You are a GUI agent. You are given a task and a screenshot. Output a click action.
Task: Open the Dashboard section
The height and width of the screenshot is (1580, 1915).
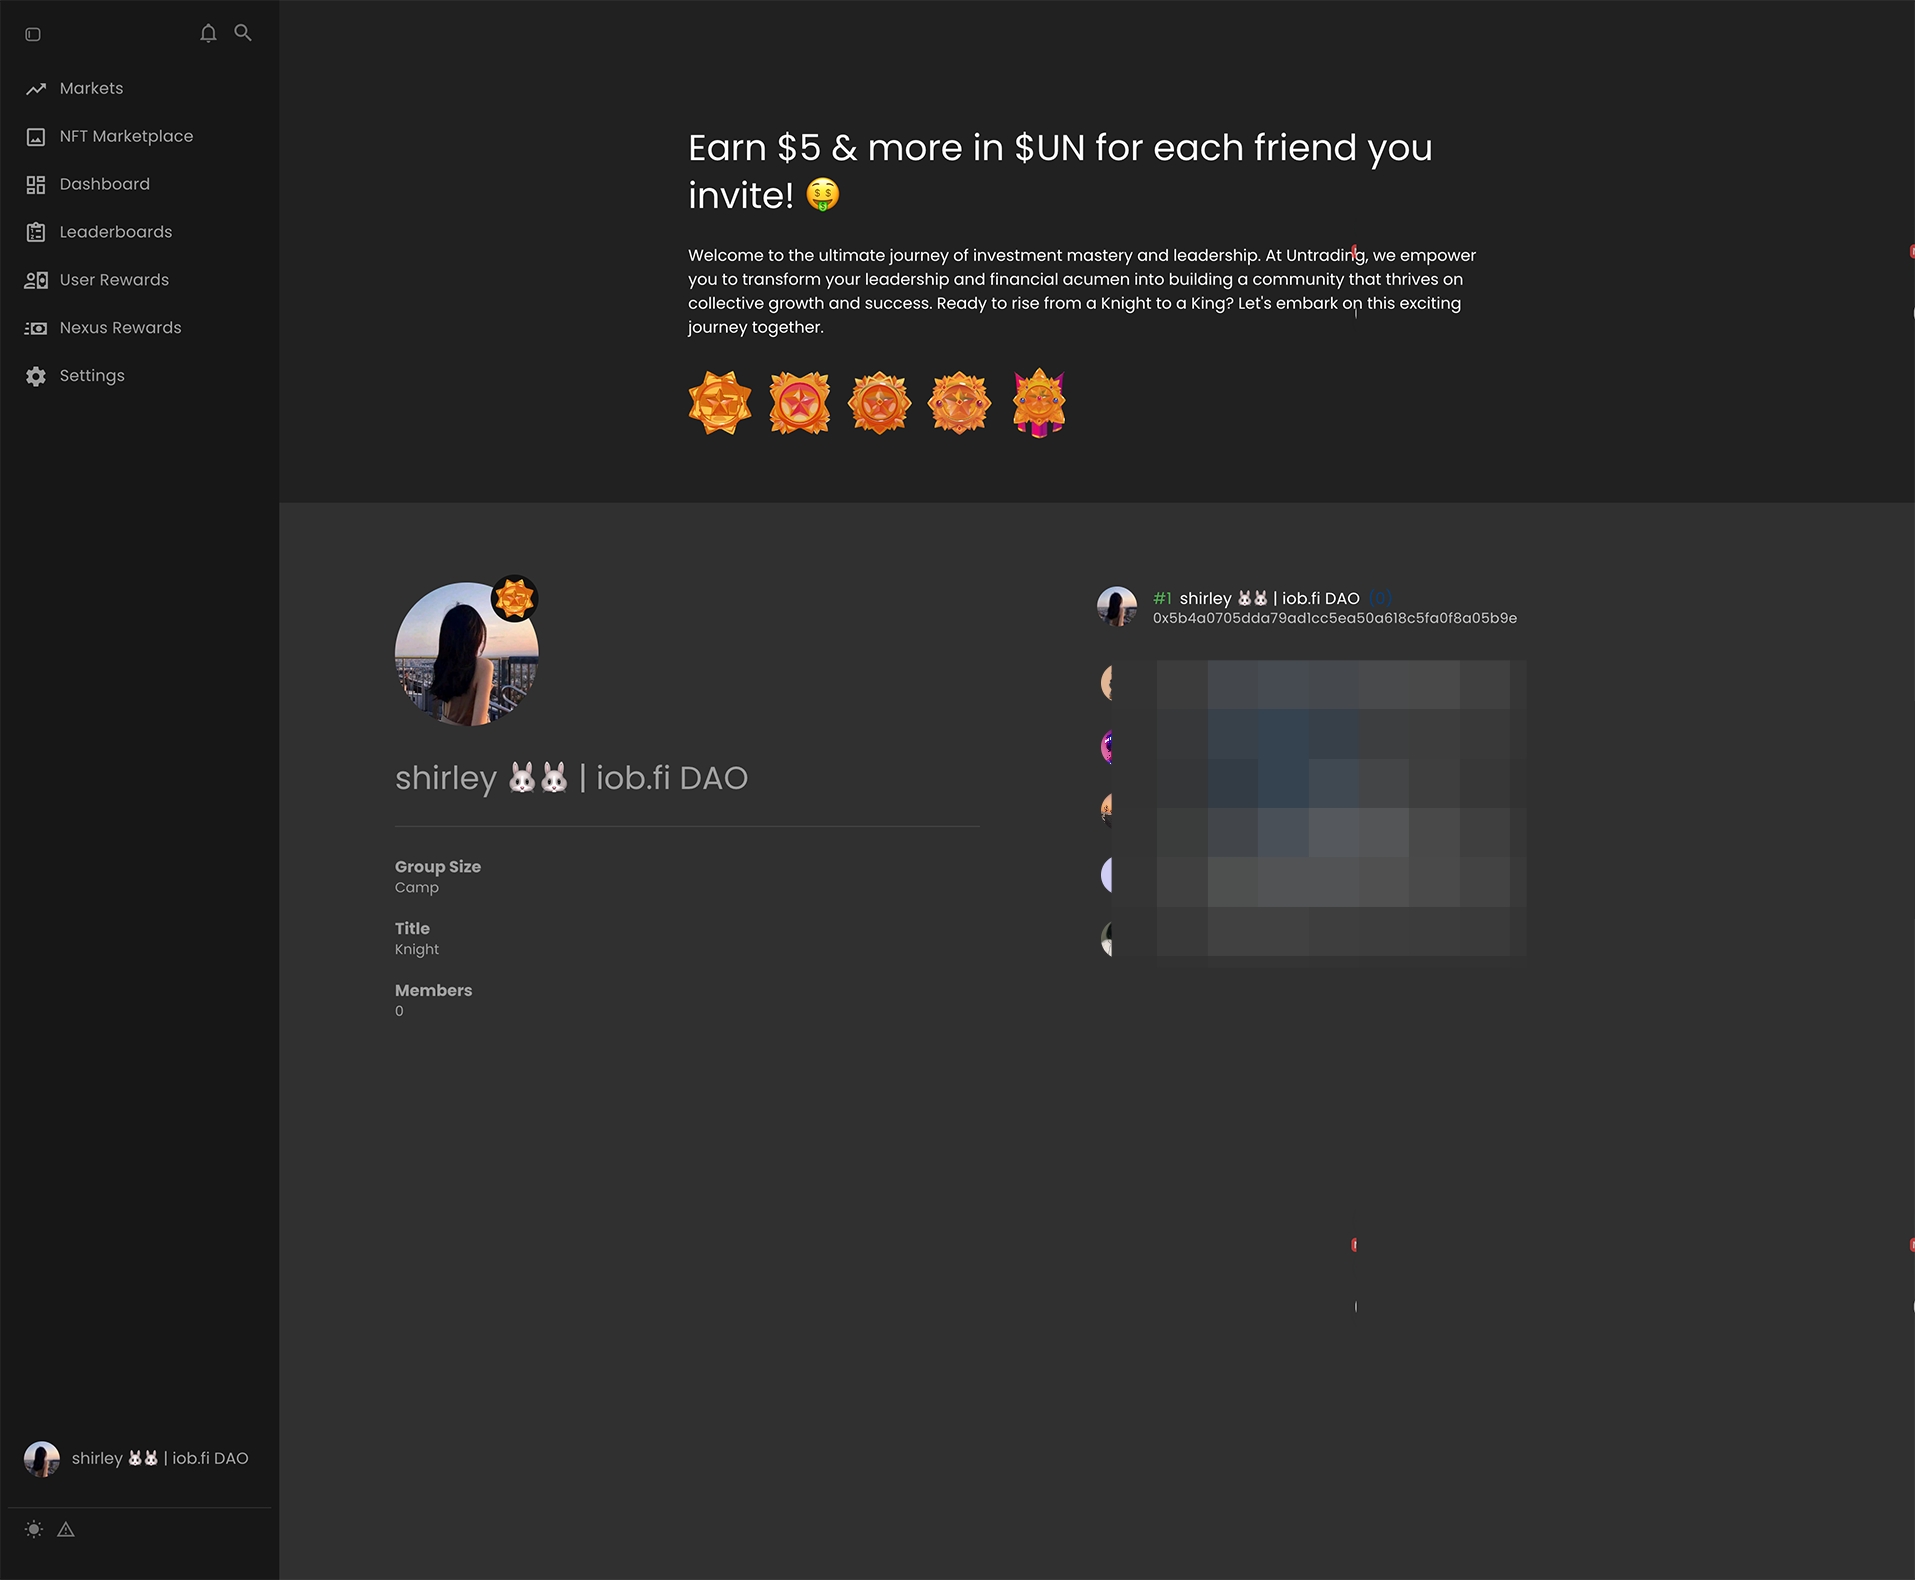pos(104,184)
